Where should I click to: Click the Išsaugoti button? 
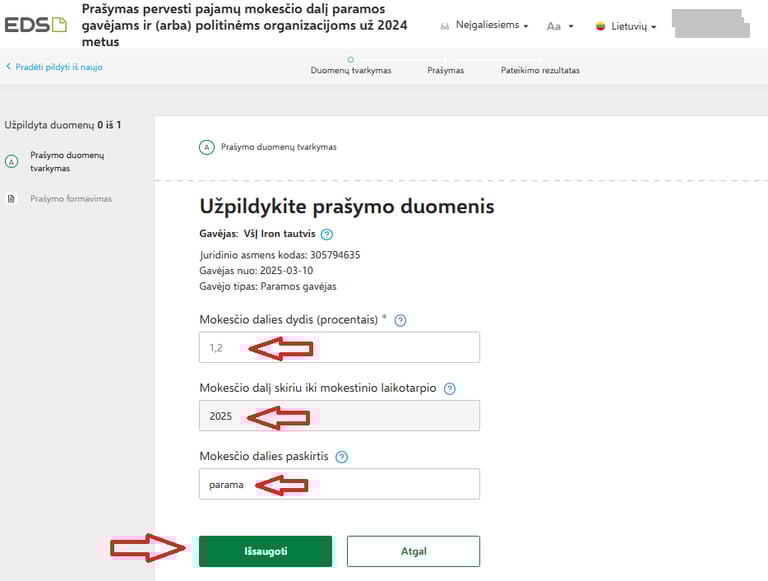265,551
